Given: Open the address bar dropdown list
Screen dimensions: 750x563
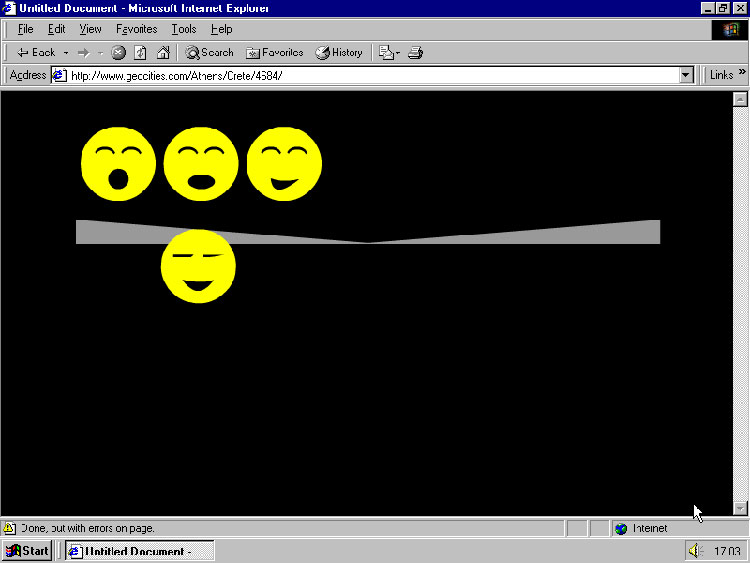Looking at the screenshot, I should click(686, 75).
